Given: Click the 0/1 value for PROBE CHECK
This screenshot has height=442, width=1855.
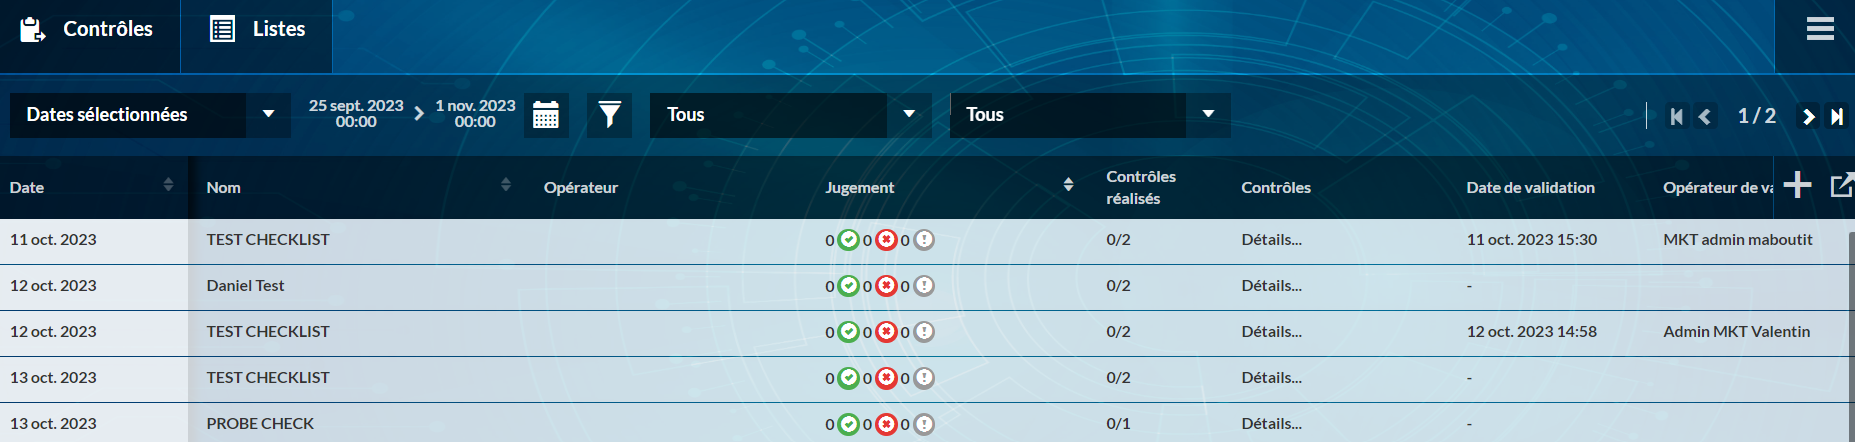Looking at the screenshot, I should (1118, 424).
